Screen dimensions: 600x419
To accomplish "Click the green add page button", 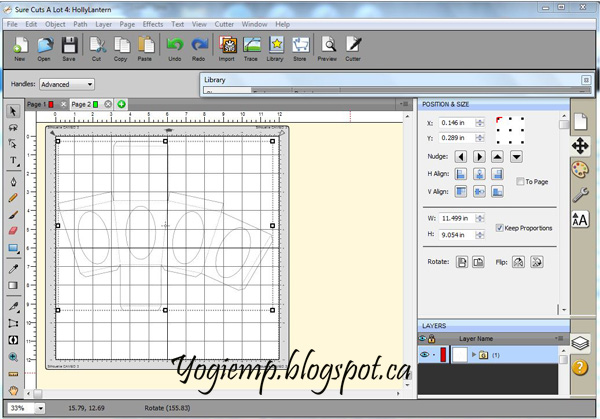I will click(121, 104).
